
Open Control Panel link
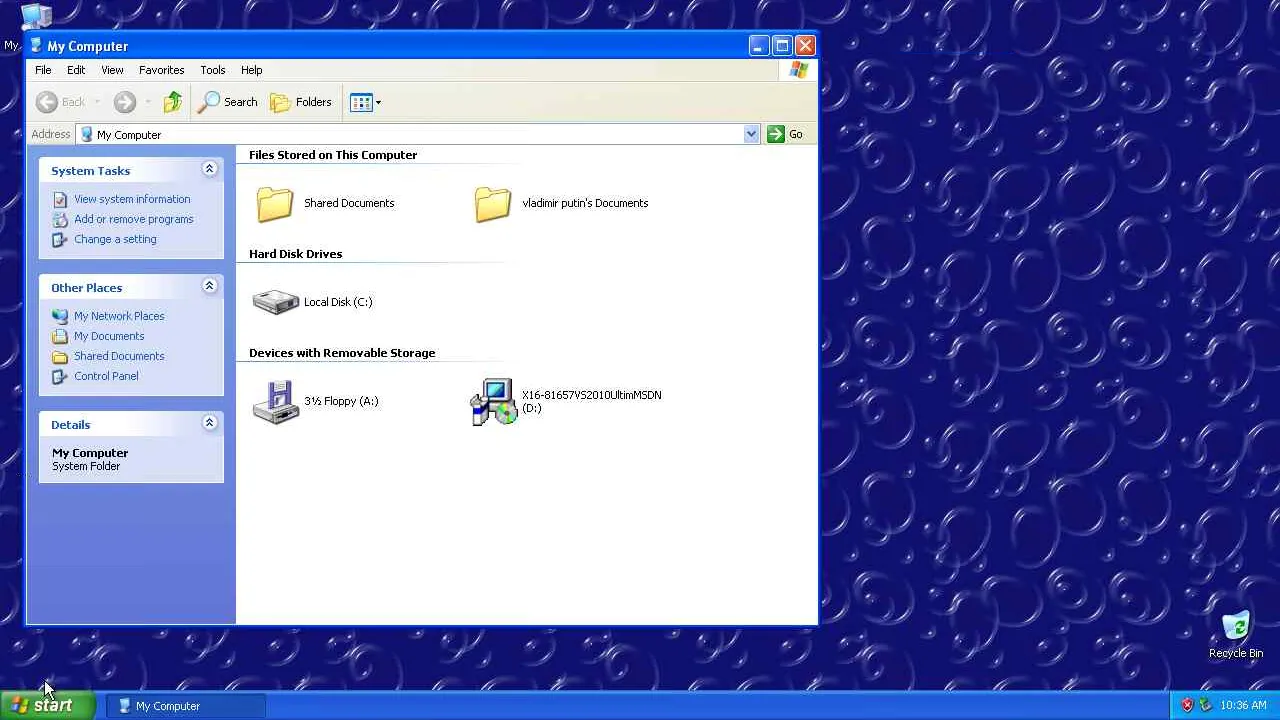tap(106, 376)
